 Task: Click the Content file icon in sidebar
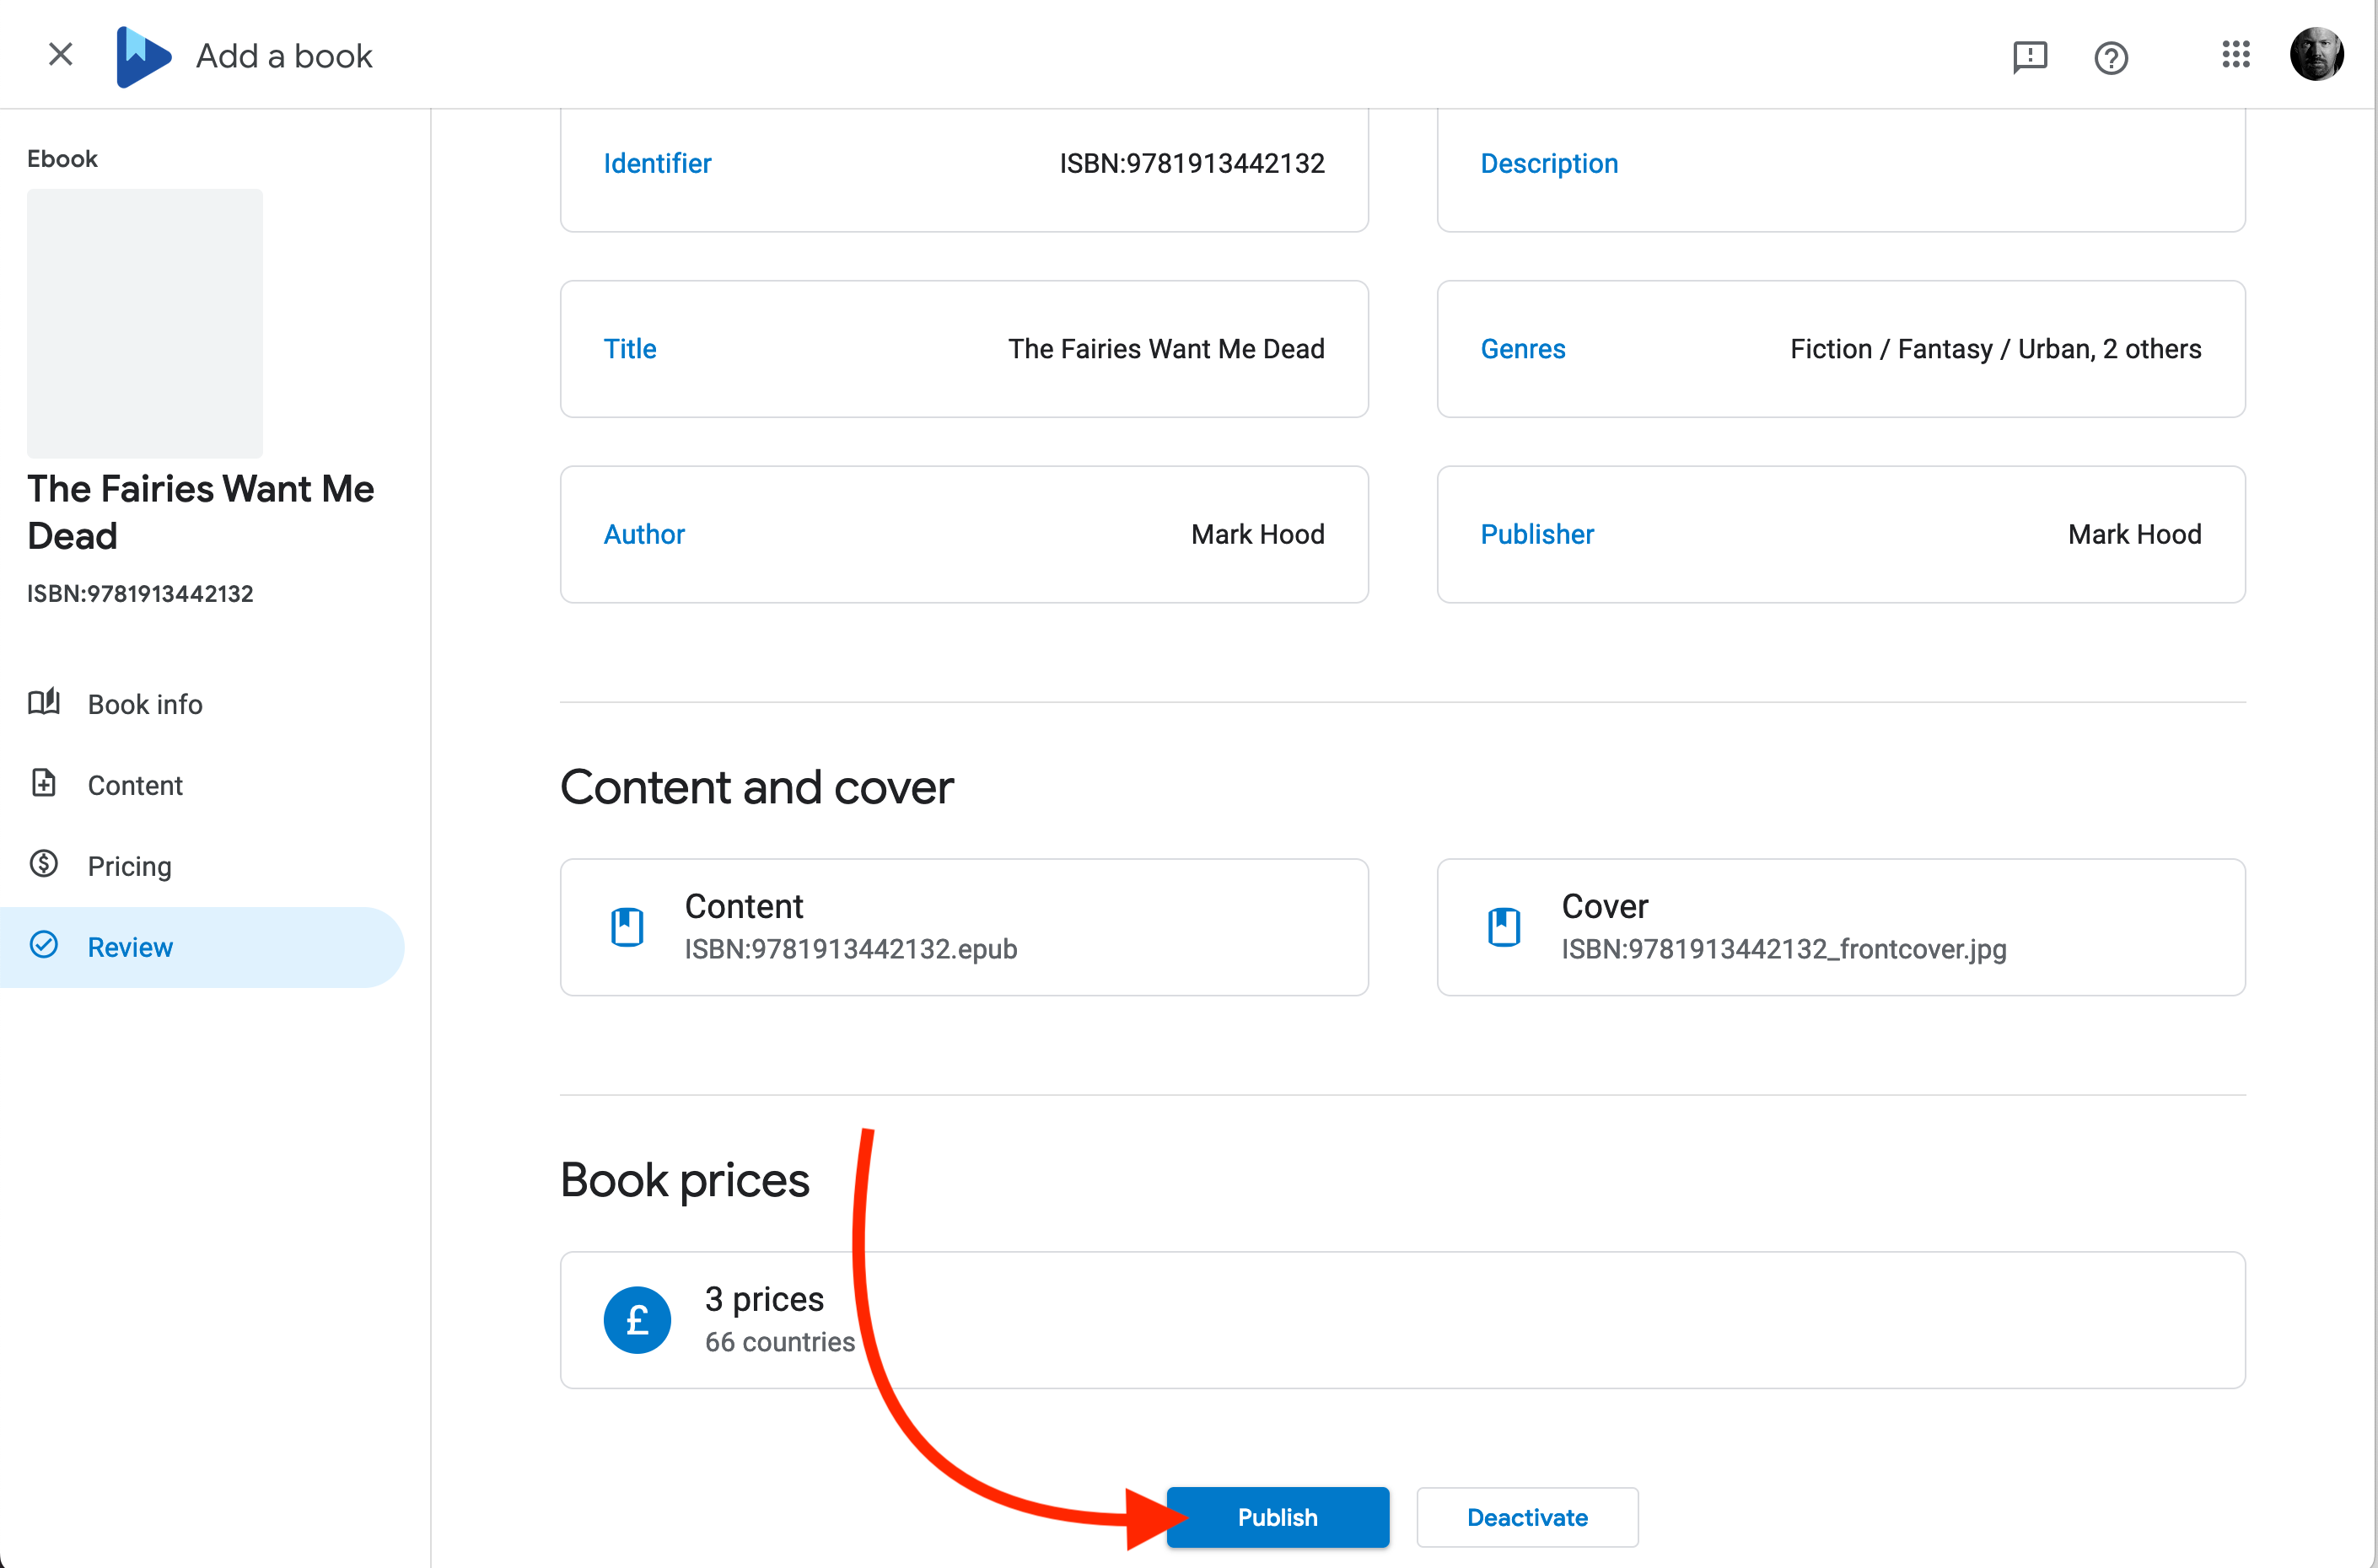click(44, 784)
